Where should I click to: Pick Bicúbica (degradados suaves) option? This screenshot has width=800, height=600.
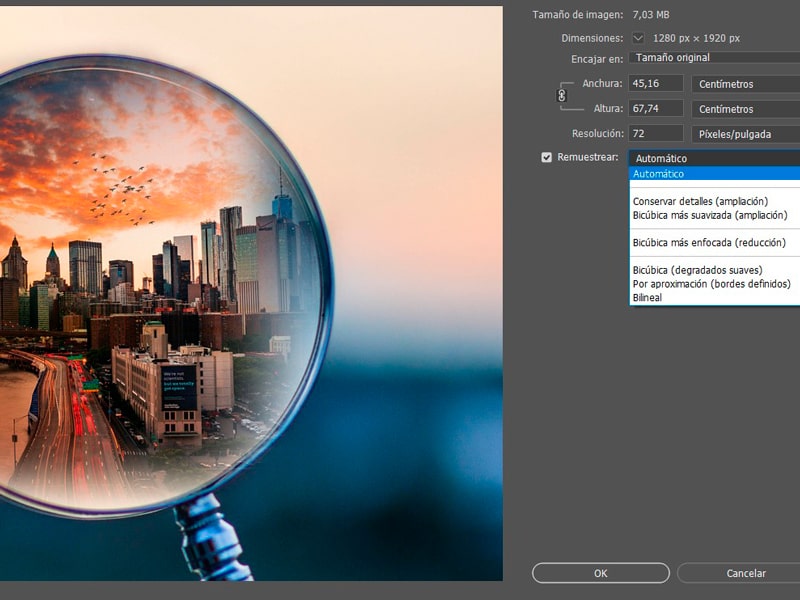[697, 270]
